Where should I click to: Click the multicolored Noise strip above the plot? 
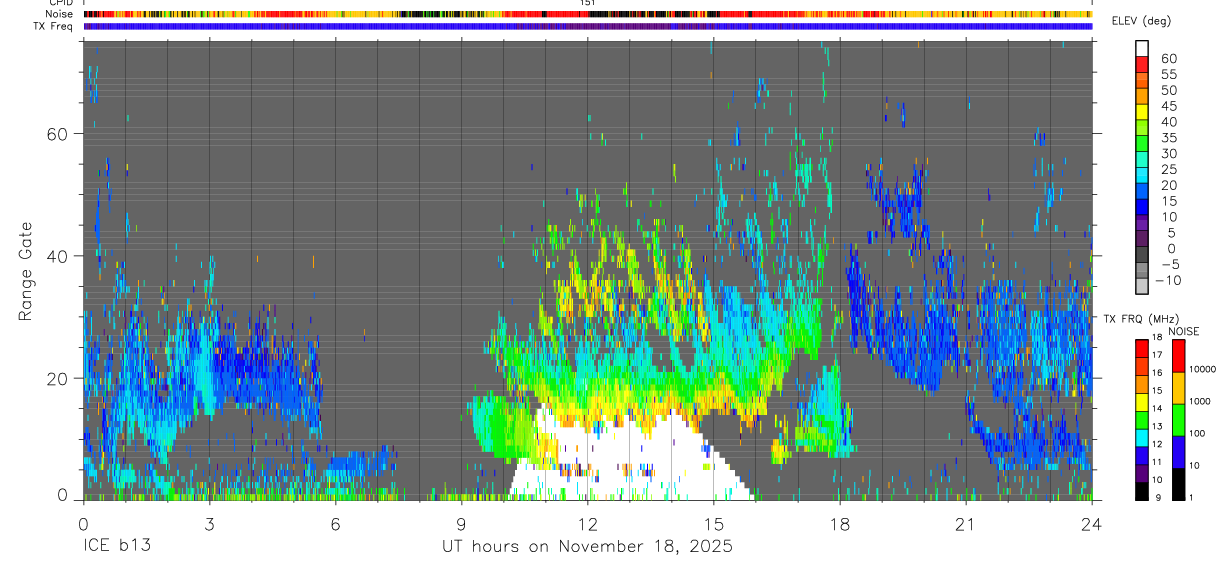pos(587,14)
